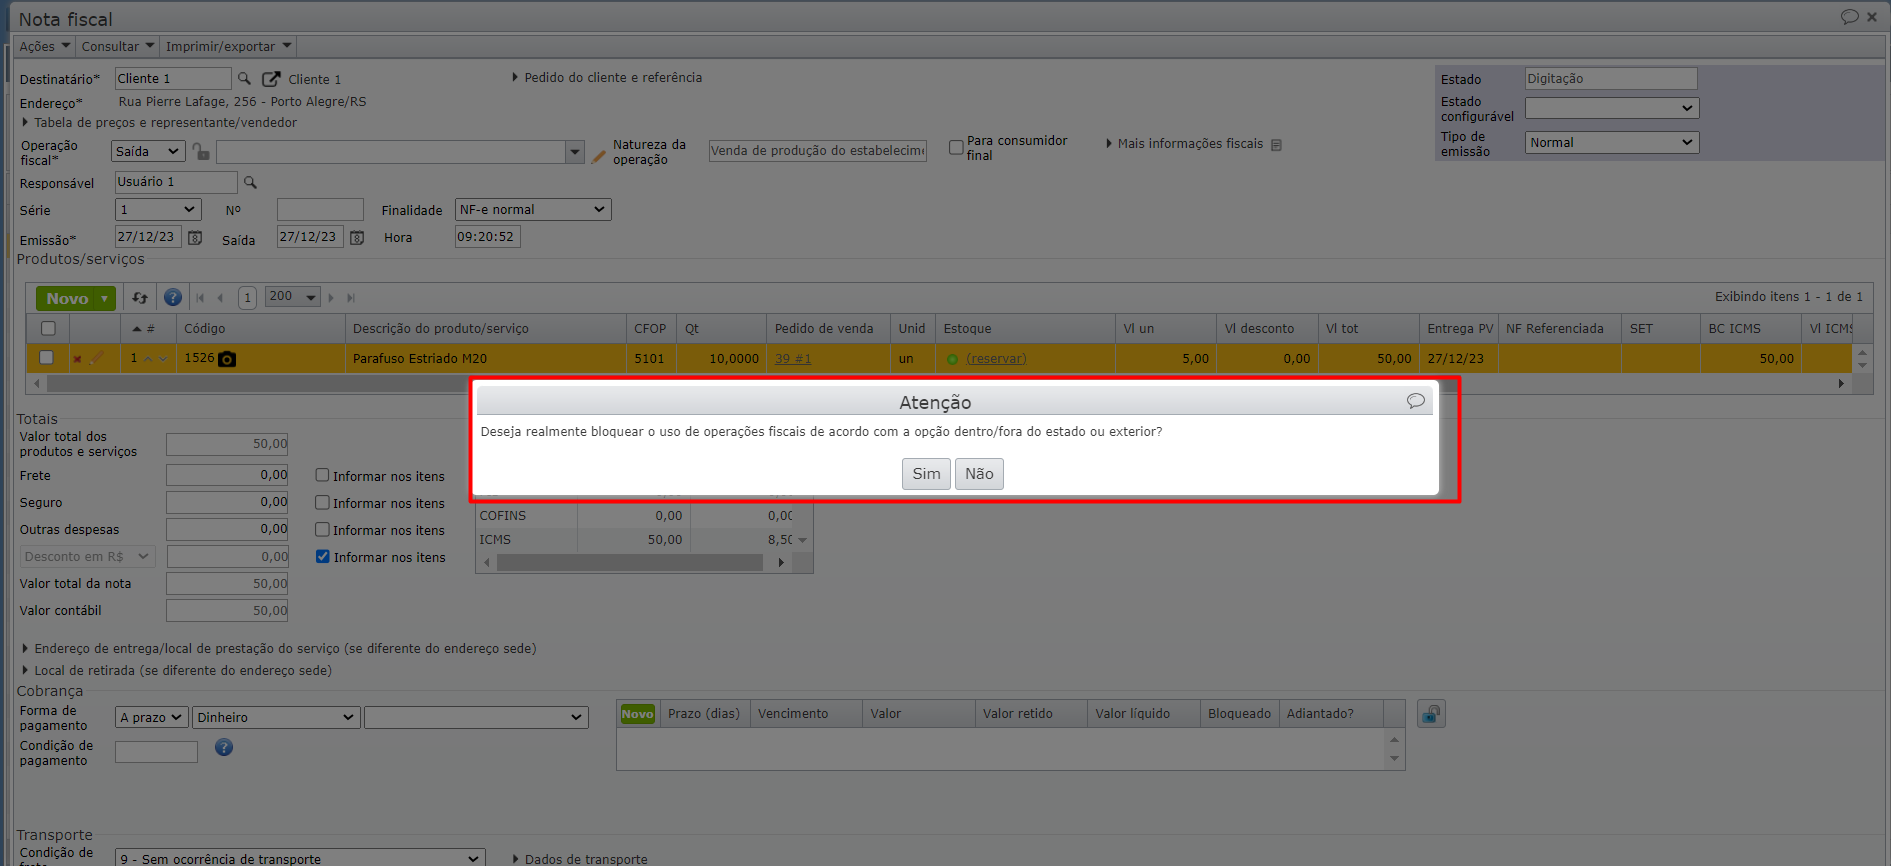
Task: Open the Série dropdown
Action: (x=158, y=210)
